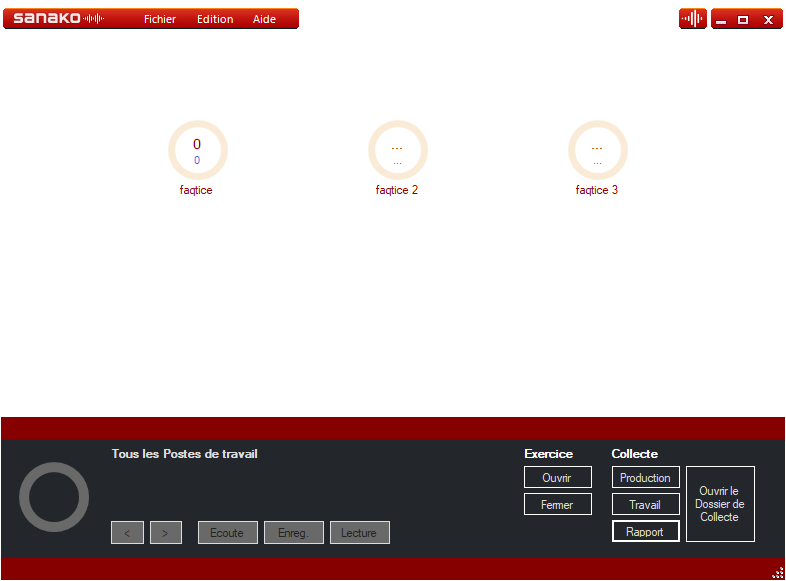Screen dimensions: 786x581
Task: Go to previous workstation with < button
Action: 127,533
